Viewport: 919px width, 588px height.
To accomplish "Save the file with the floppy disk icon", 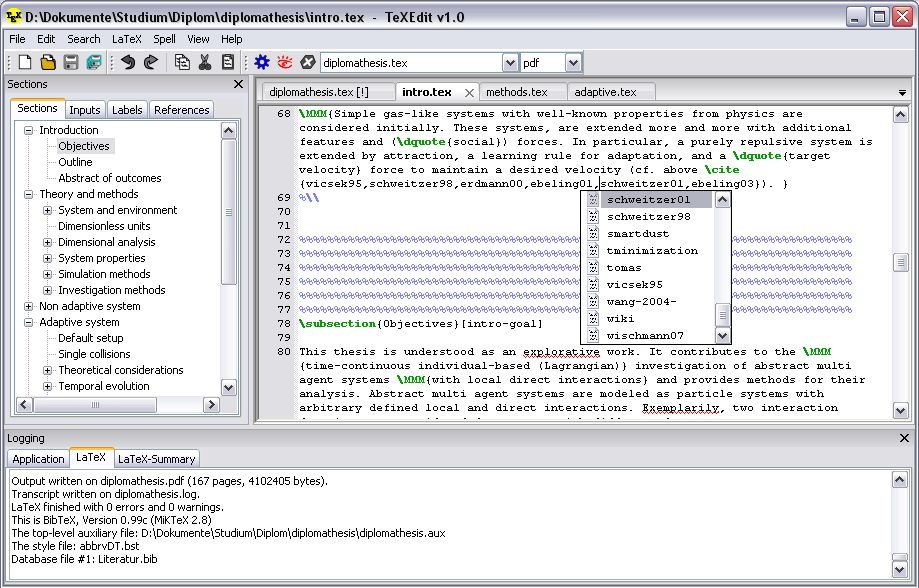I will click(x=71, y=63).
